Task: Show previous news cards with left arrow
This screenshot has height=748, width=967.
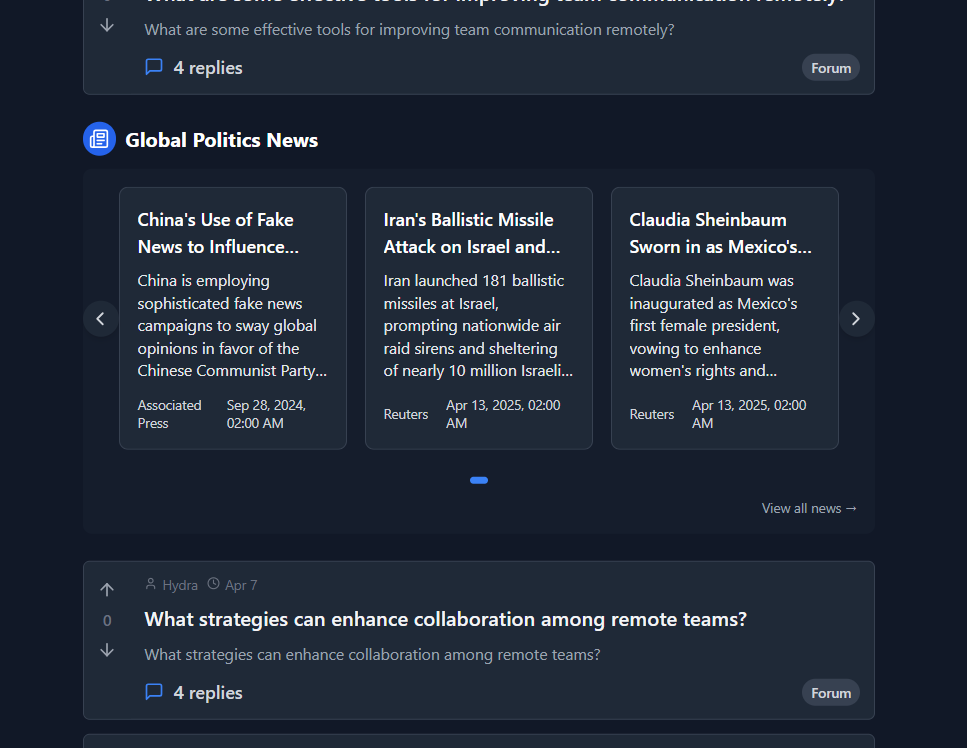Action: coord(101,319)
